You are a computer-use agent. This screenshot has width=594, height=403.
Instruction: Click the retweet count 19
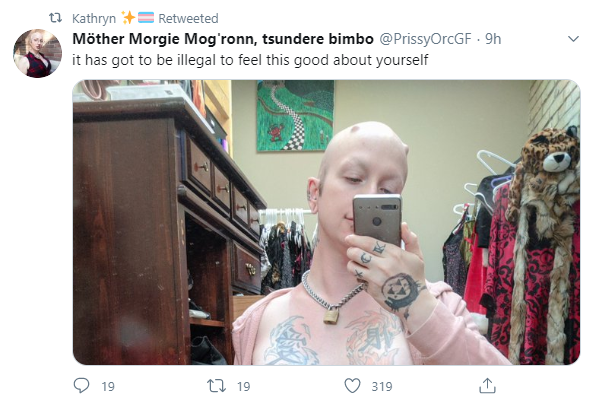pos(244,386)
